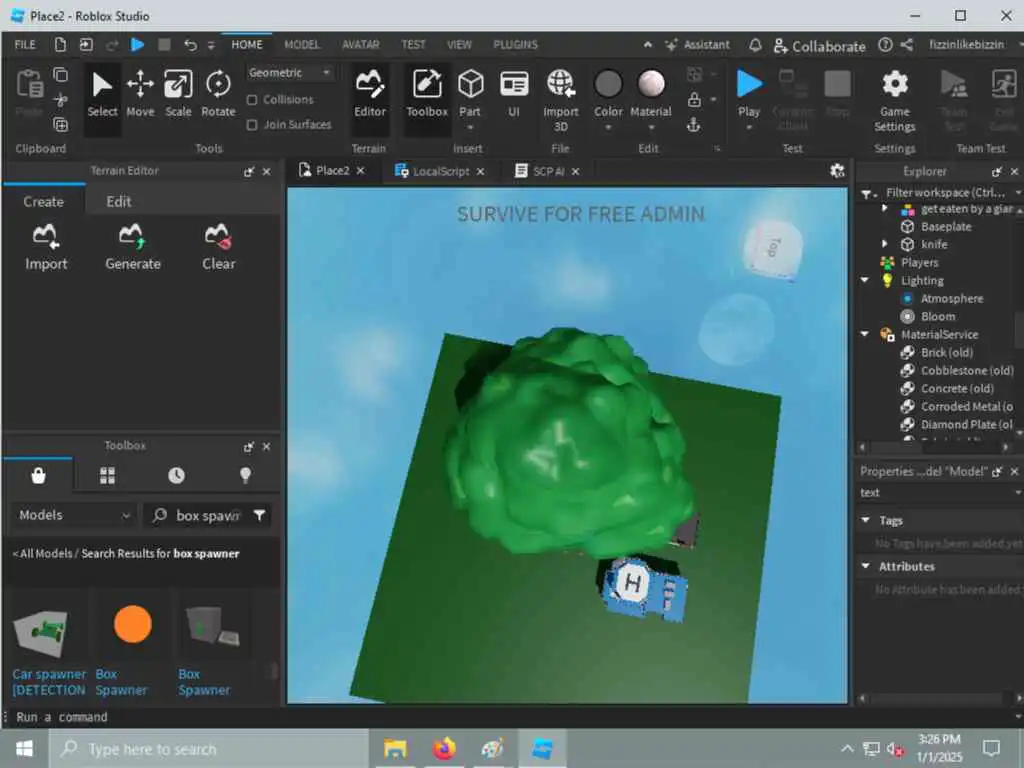
Task: Select the orange Box Spawner thumbnail
Action: pos(133,624)
